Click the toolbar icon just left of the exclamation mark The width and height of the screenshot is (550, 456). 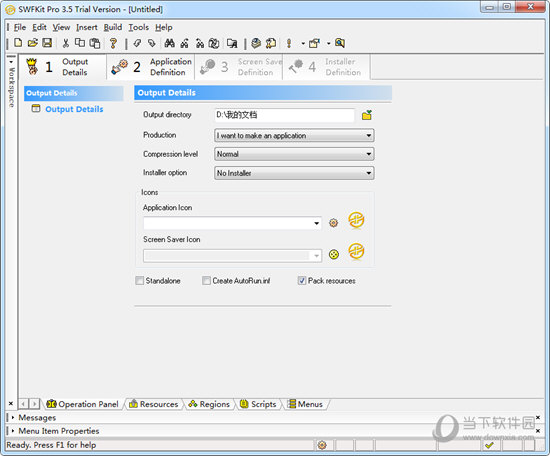pos(271,43)
